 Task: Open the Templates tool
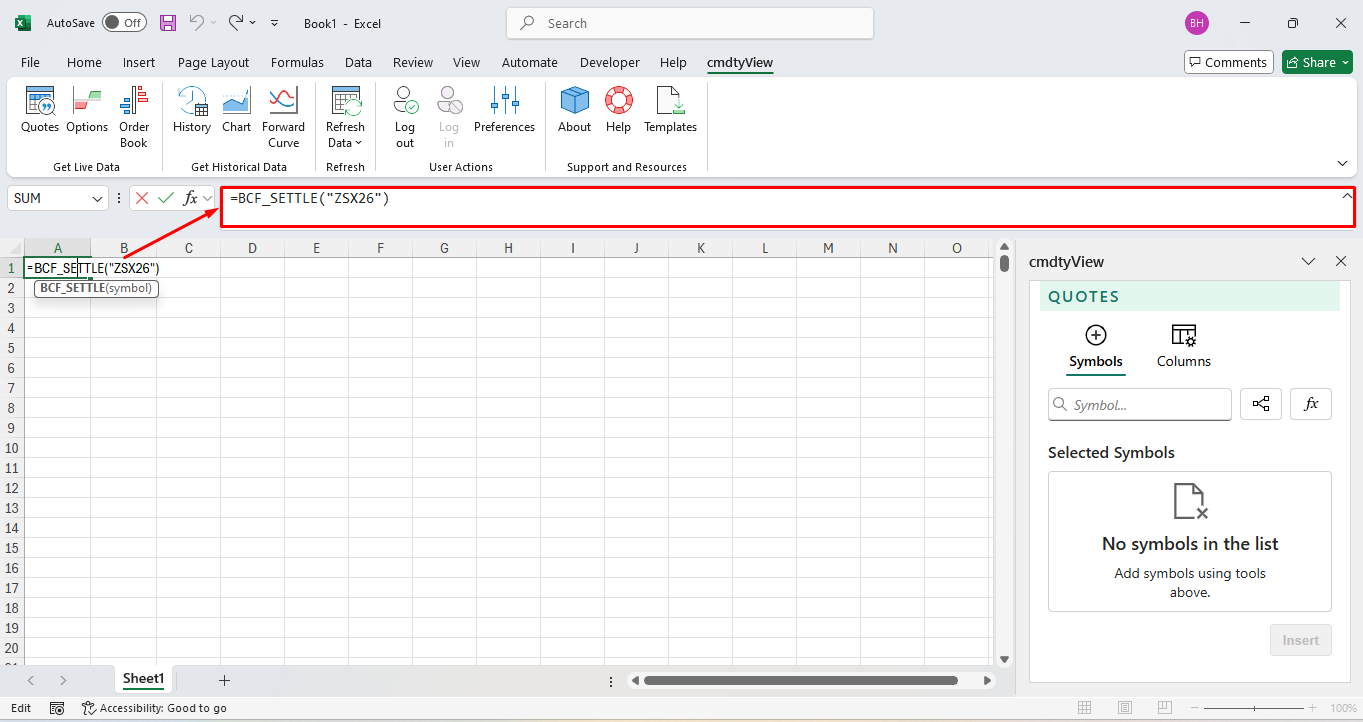pyautogui.click(x=670, y=110)
